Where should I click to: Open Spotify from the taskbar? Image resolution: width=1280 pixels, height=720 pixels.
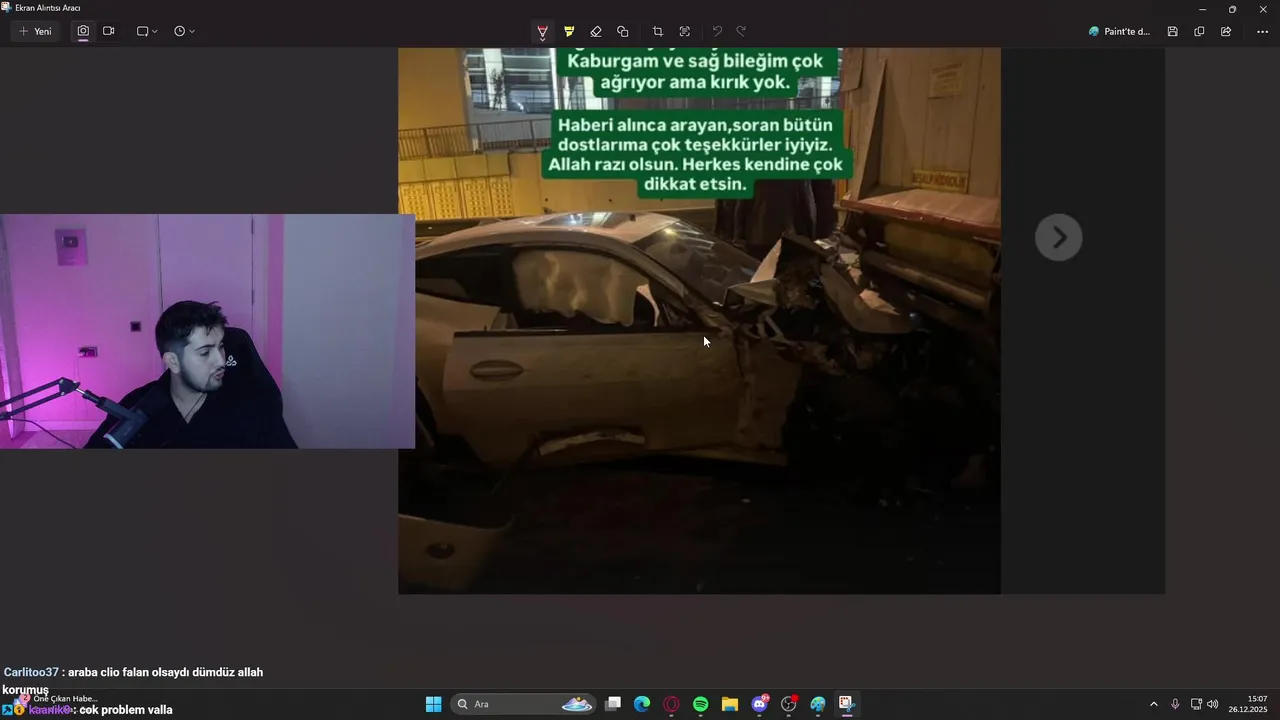[x=701, y=704]
